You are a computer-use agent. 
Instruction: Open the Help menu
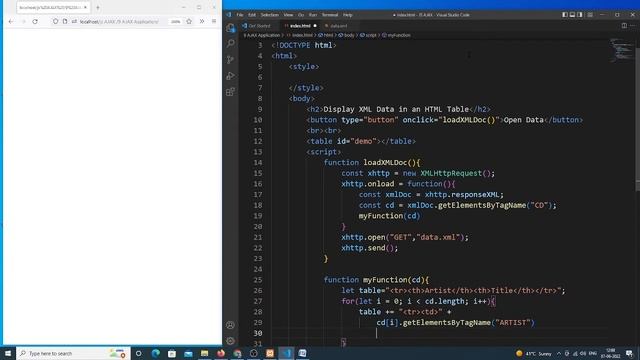pos(347,15)
